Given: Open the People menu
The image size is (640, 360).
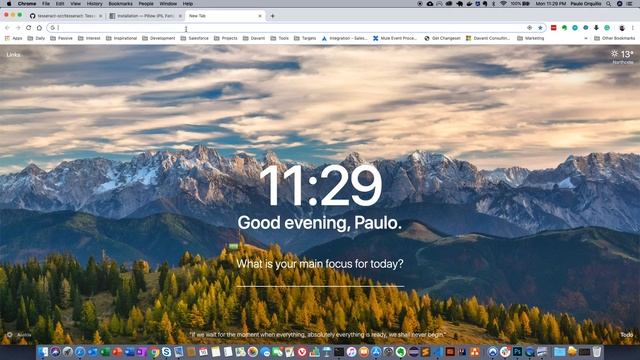Looking at the screenshot, I should click(146, 4).
